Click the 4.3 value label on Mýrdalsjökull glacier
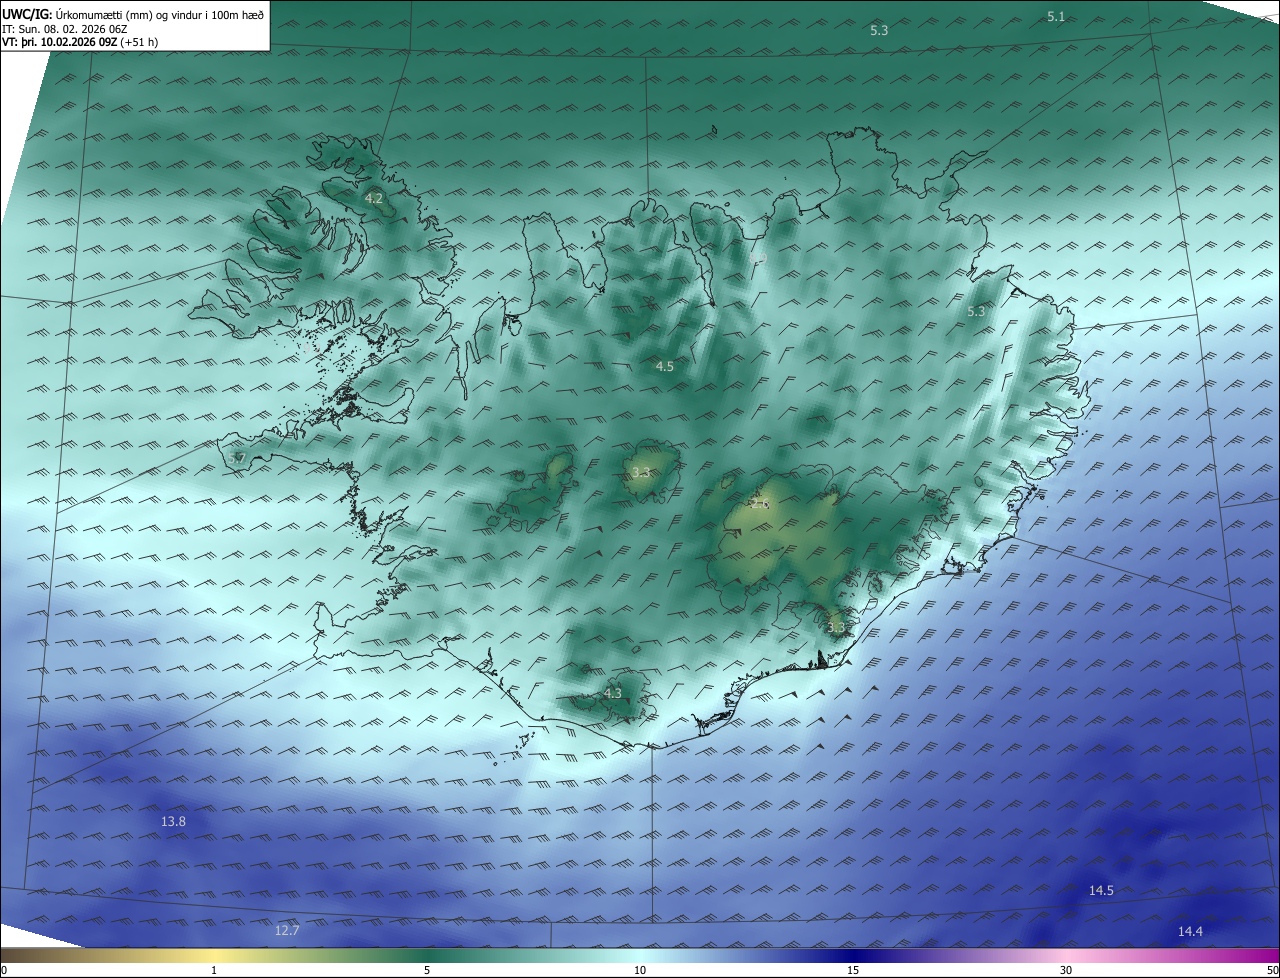 (x=612, y=693)
